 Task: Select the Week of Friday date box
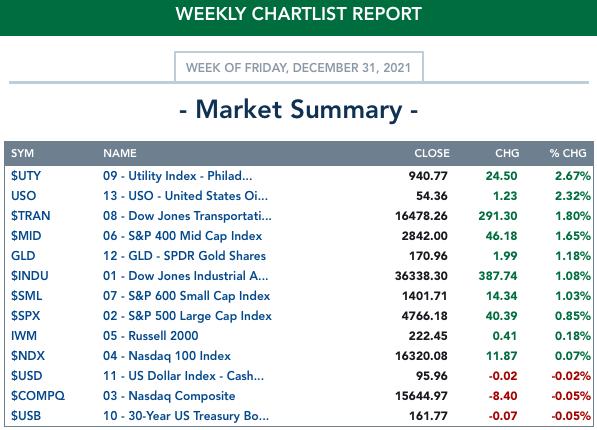click(298, 67)
